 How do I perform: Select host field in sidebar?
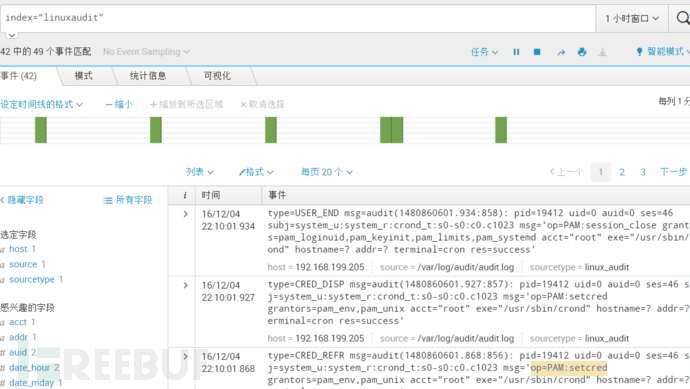18,249
